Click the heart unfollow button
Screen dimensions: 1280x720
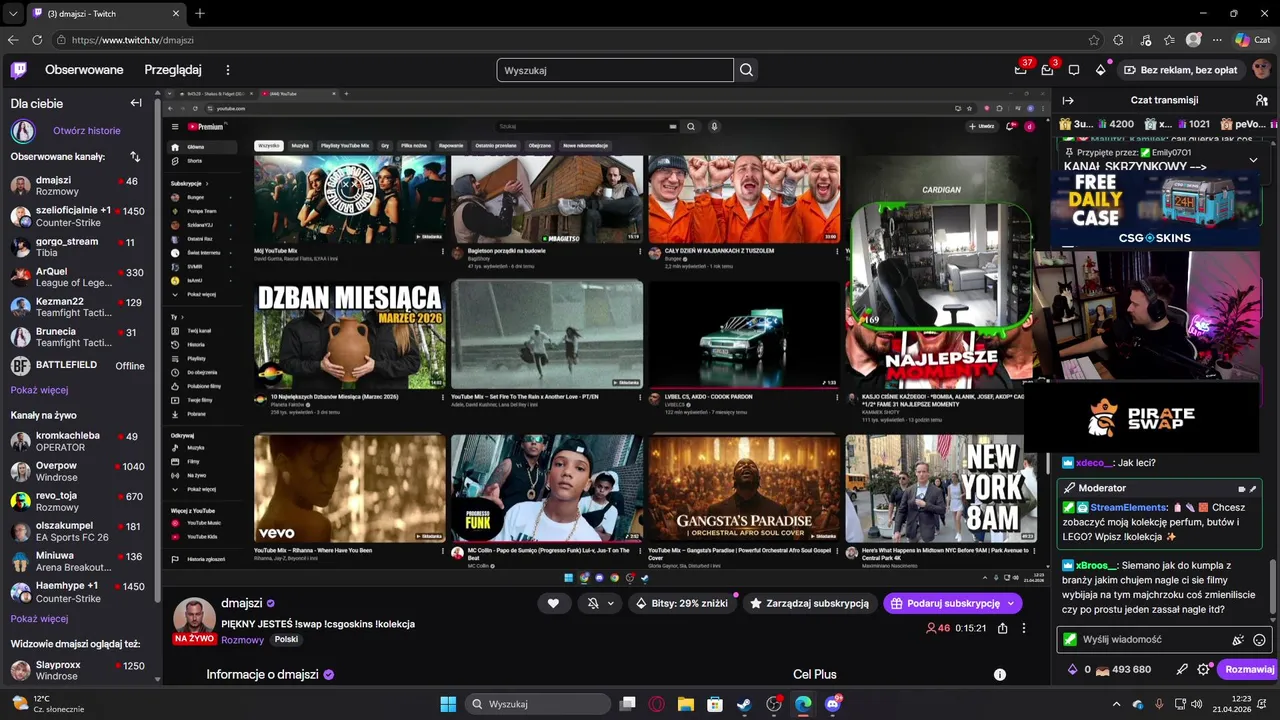[x=553, y=603]
